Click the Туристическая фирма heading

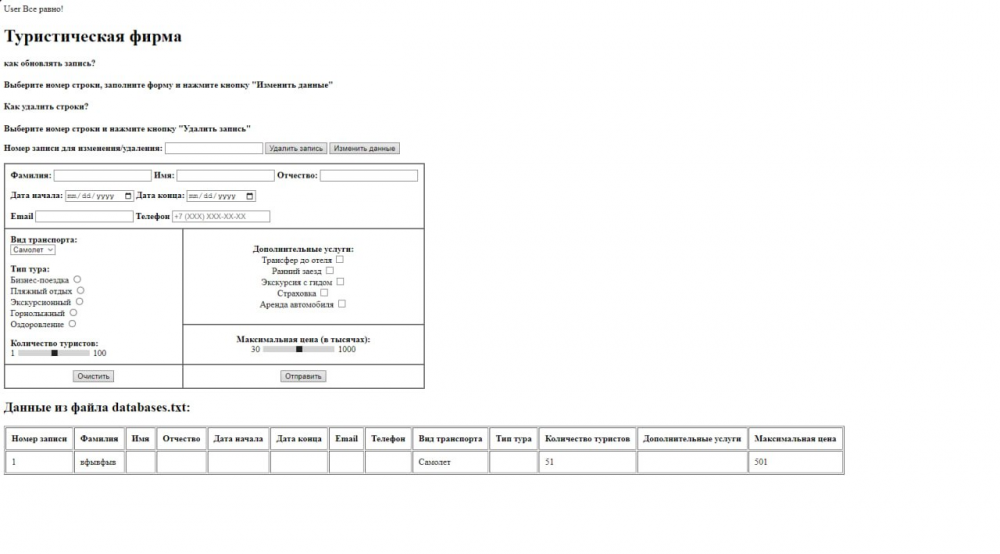pyautogui.click(x=92, y=36)
